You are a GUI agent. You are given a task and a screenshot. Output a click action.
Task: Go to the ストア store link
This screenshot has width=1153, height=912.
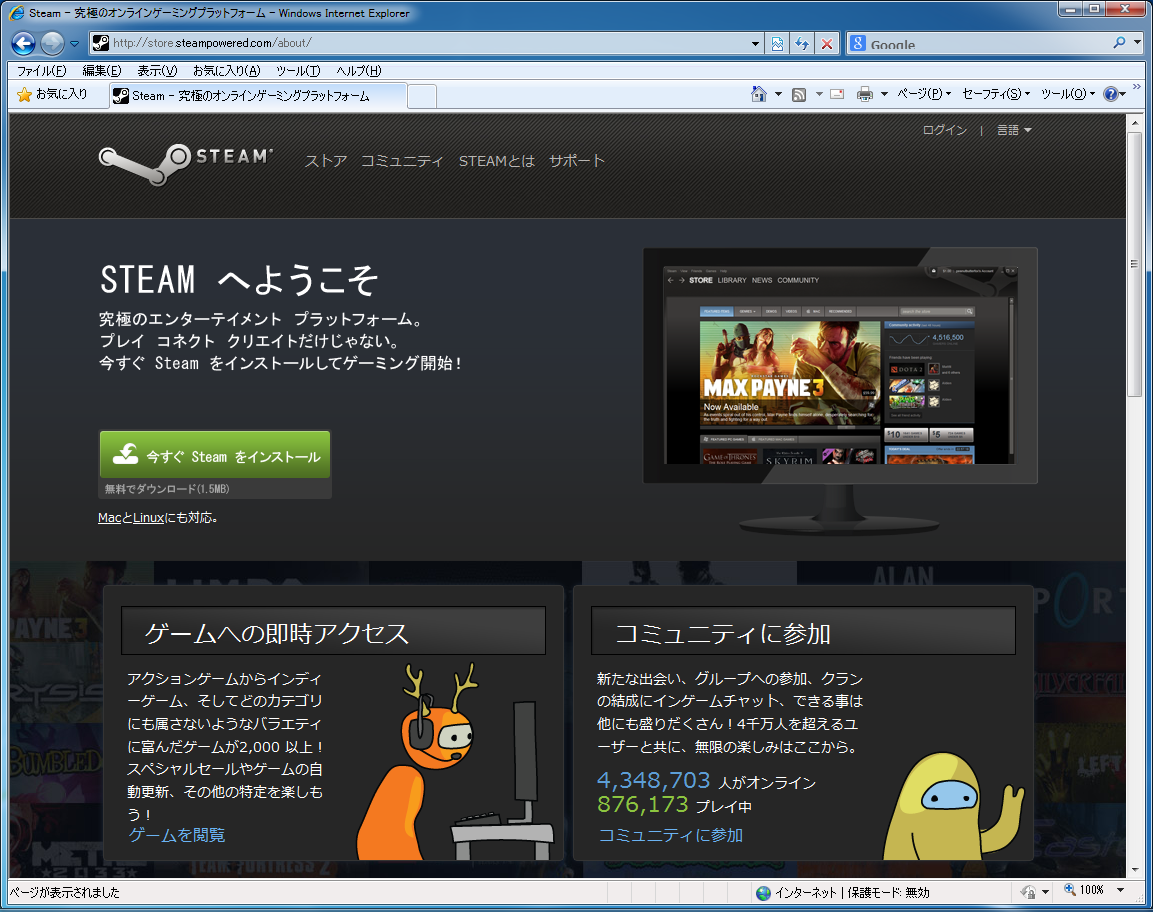pyautogui.click(x=326, y=160)
